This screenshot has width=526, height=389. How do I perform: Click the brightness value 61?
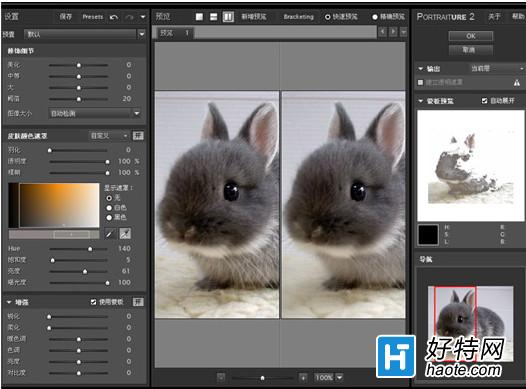(x=126, y=271)
